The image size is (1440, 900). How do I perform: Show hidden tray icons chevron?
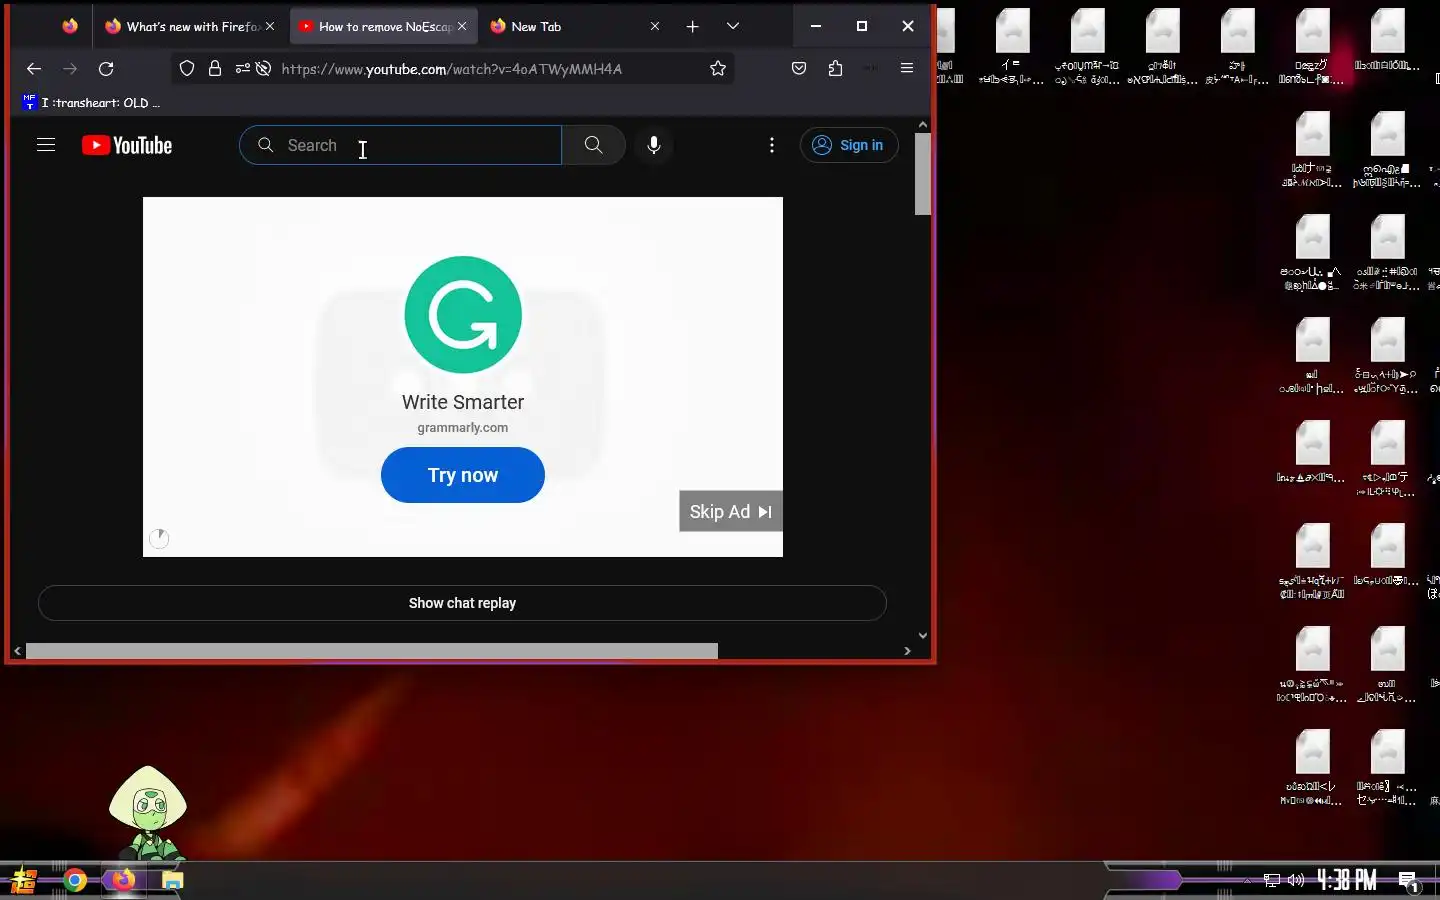pos(1247,881)
